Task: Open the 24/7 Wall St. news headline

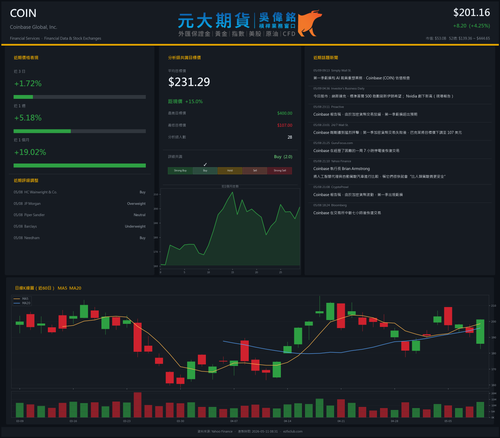Action: click(x=387, y=133)
